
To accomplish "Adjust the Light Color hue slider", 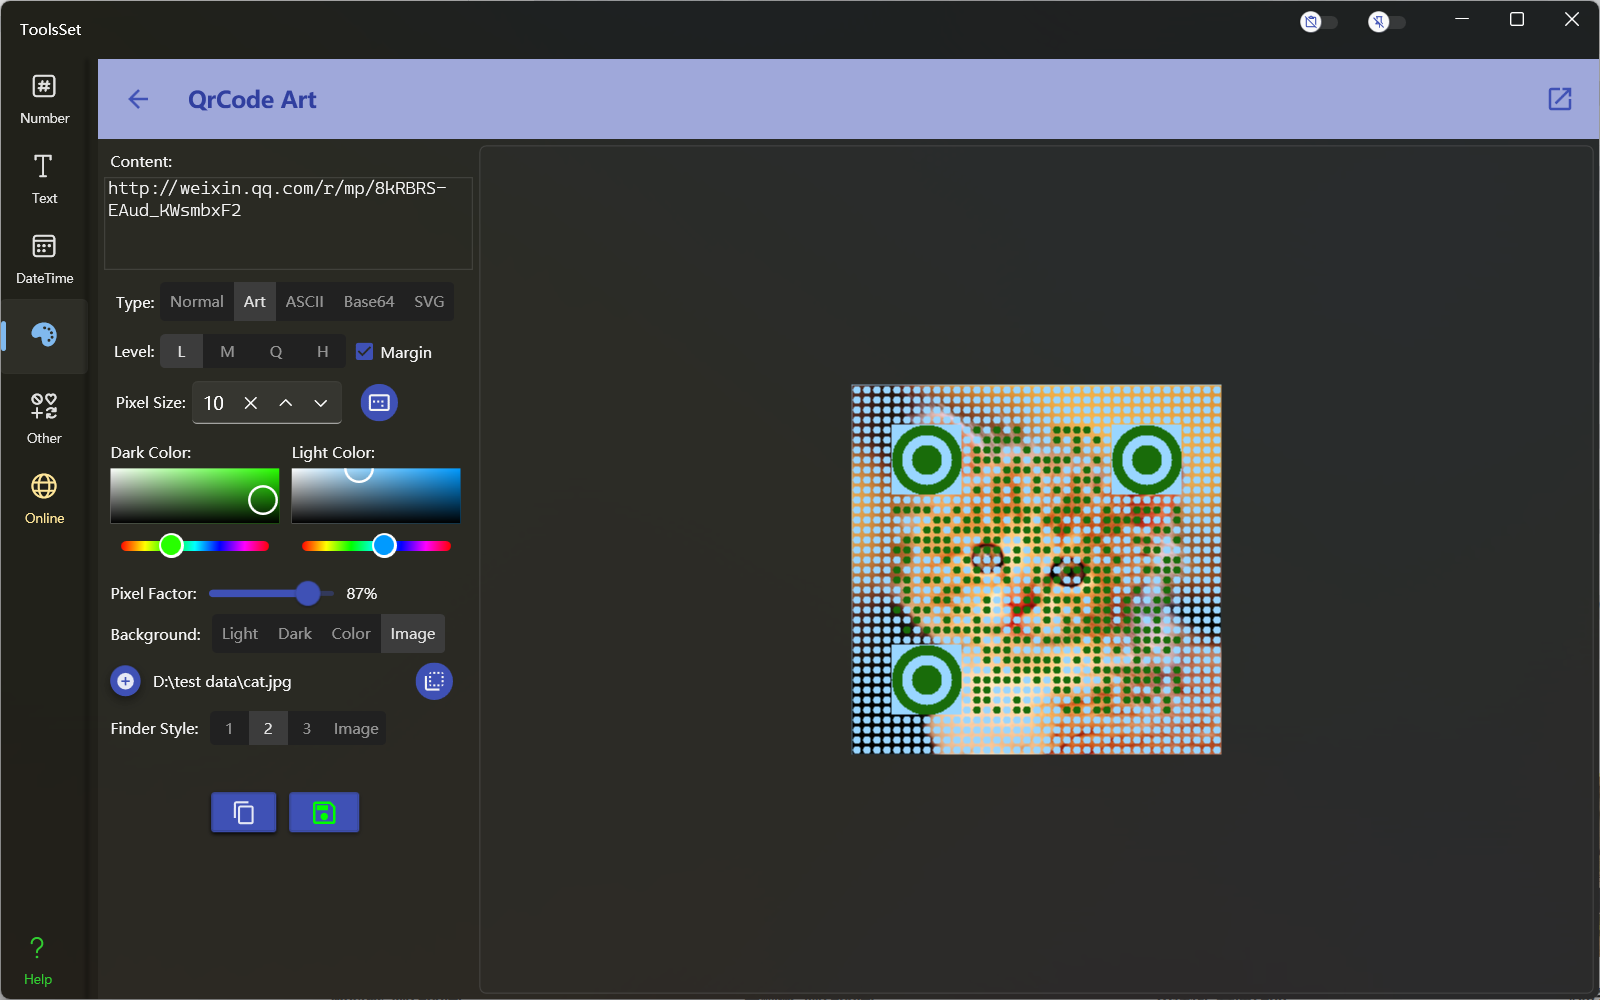I will [376, 546].
